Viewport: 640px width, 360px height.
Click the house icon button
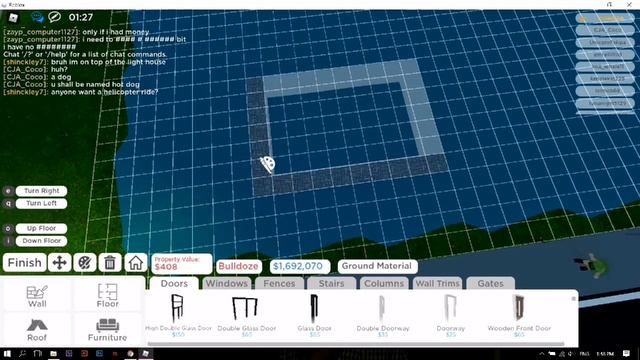(x=136, y=262)
